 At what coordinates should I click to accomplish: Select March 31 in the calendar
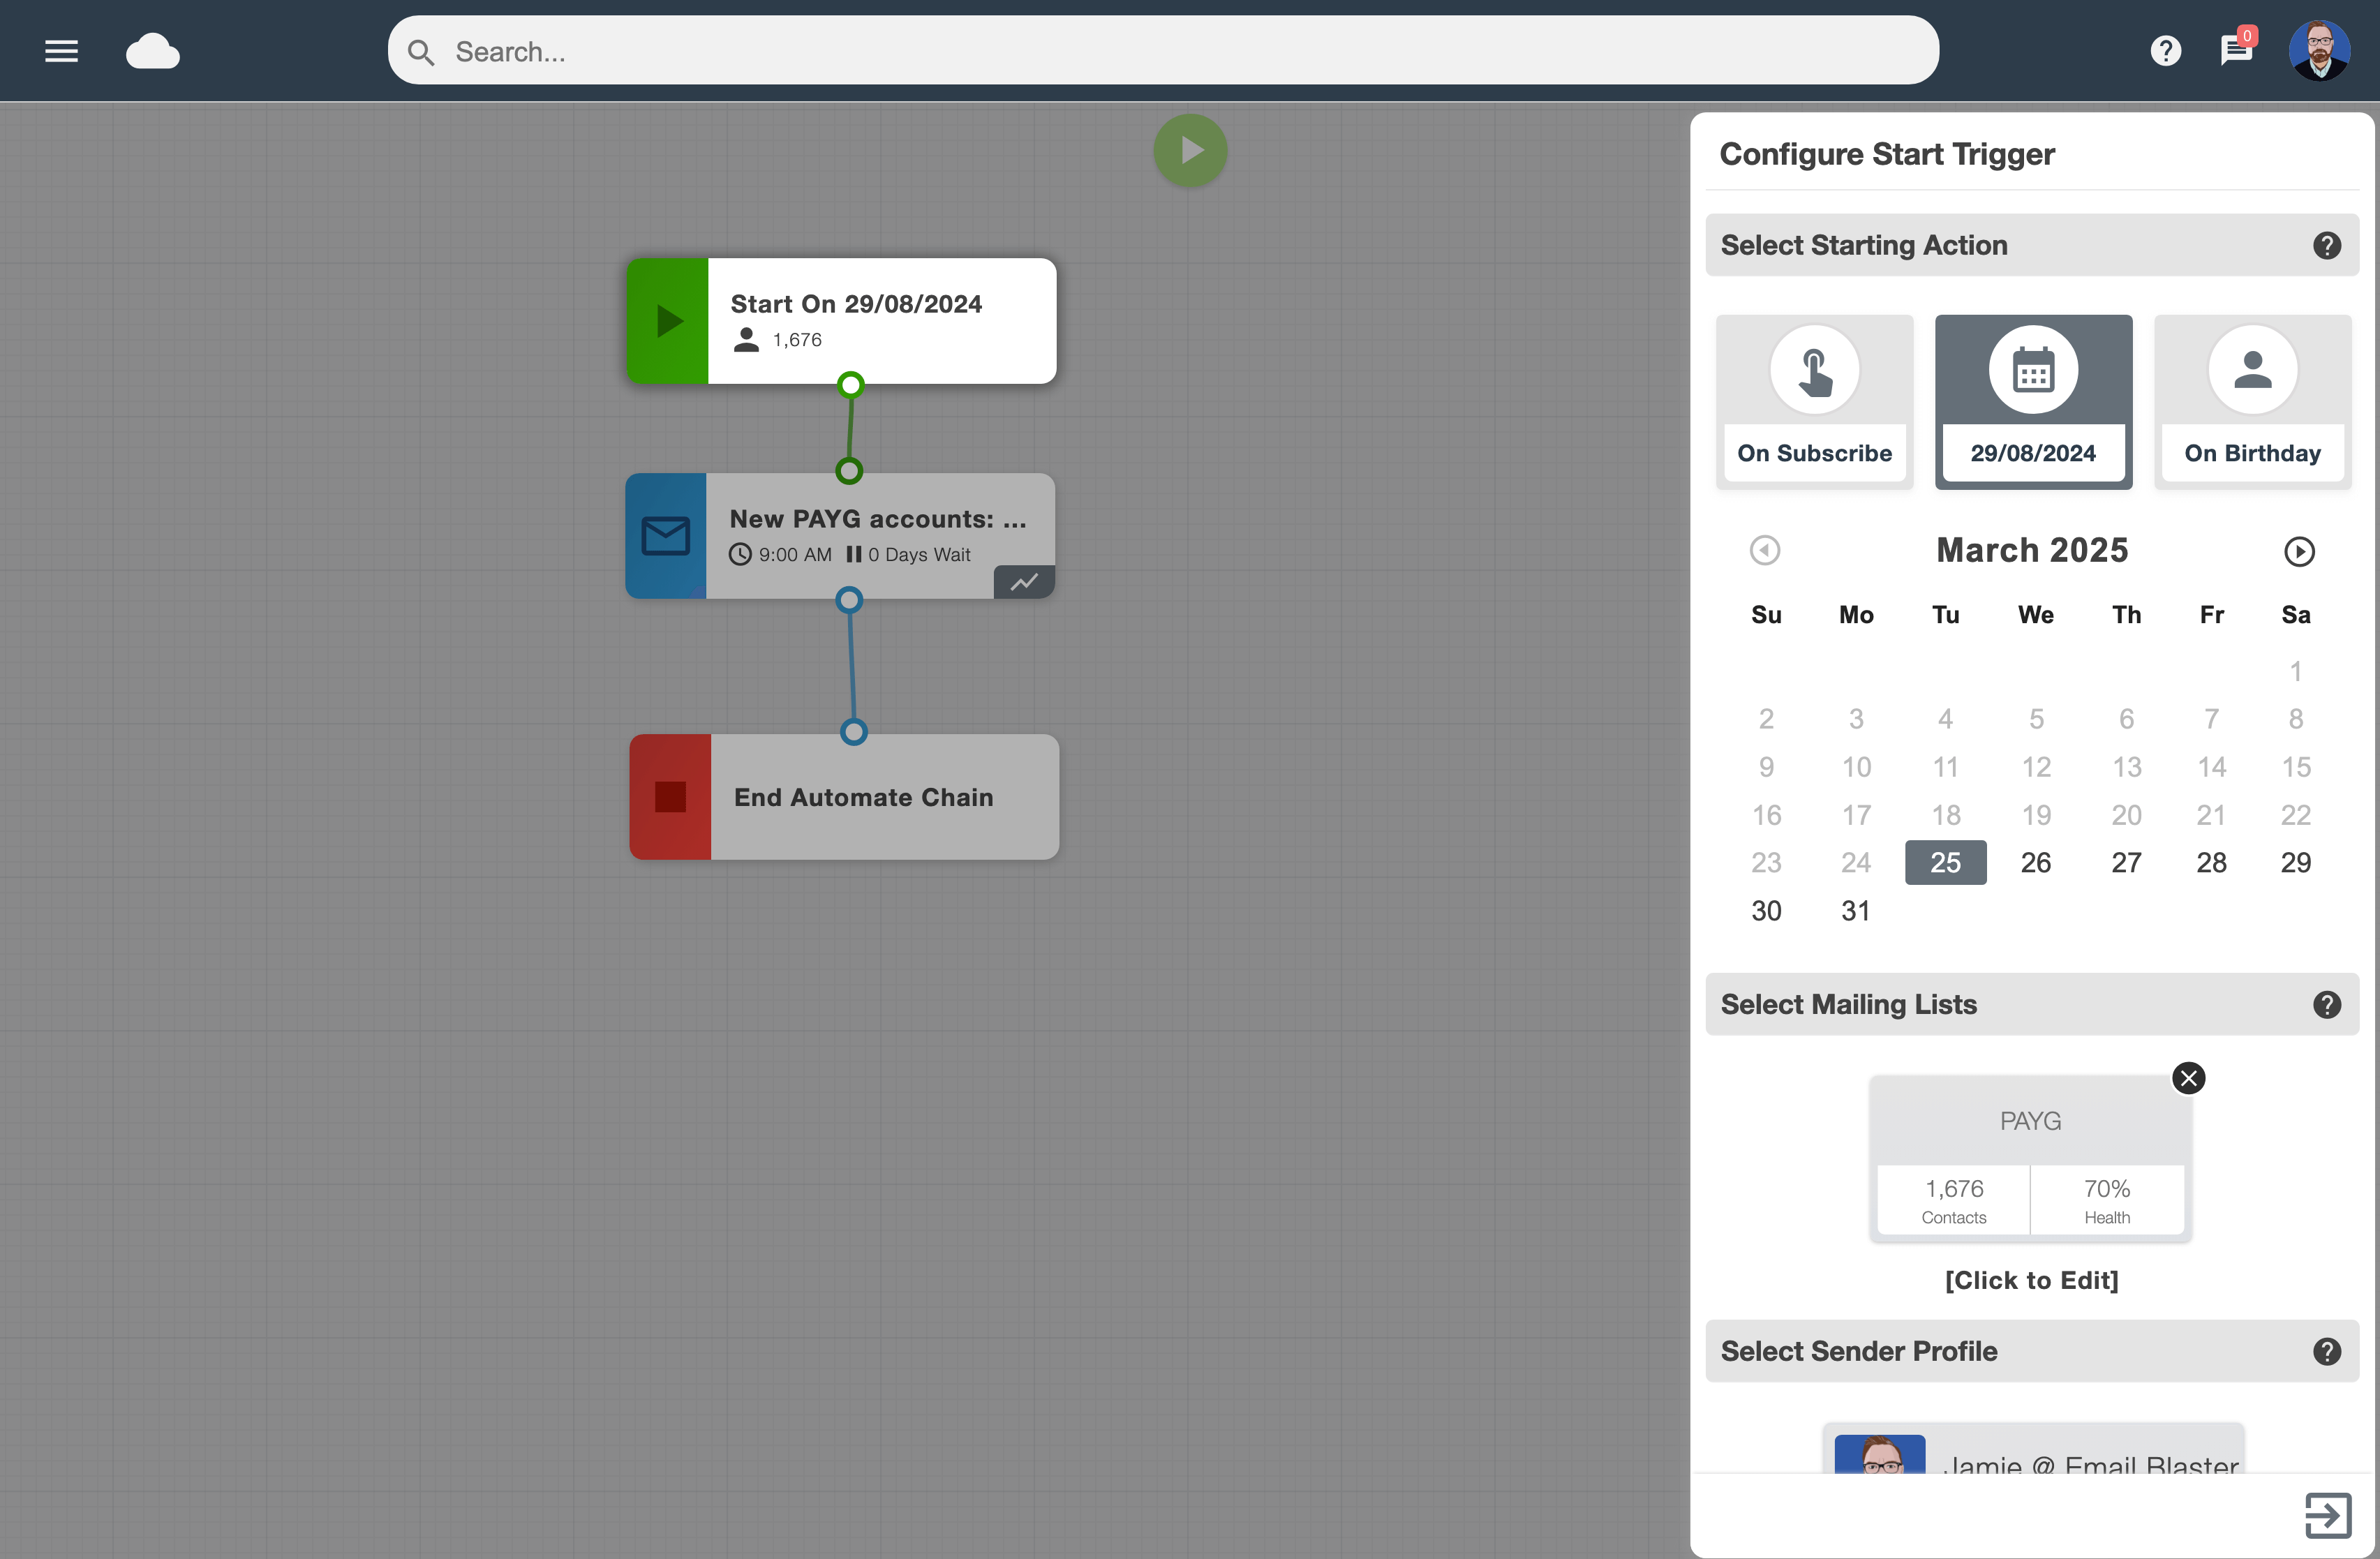[1855, 910]
